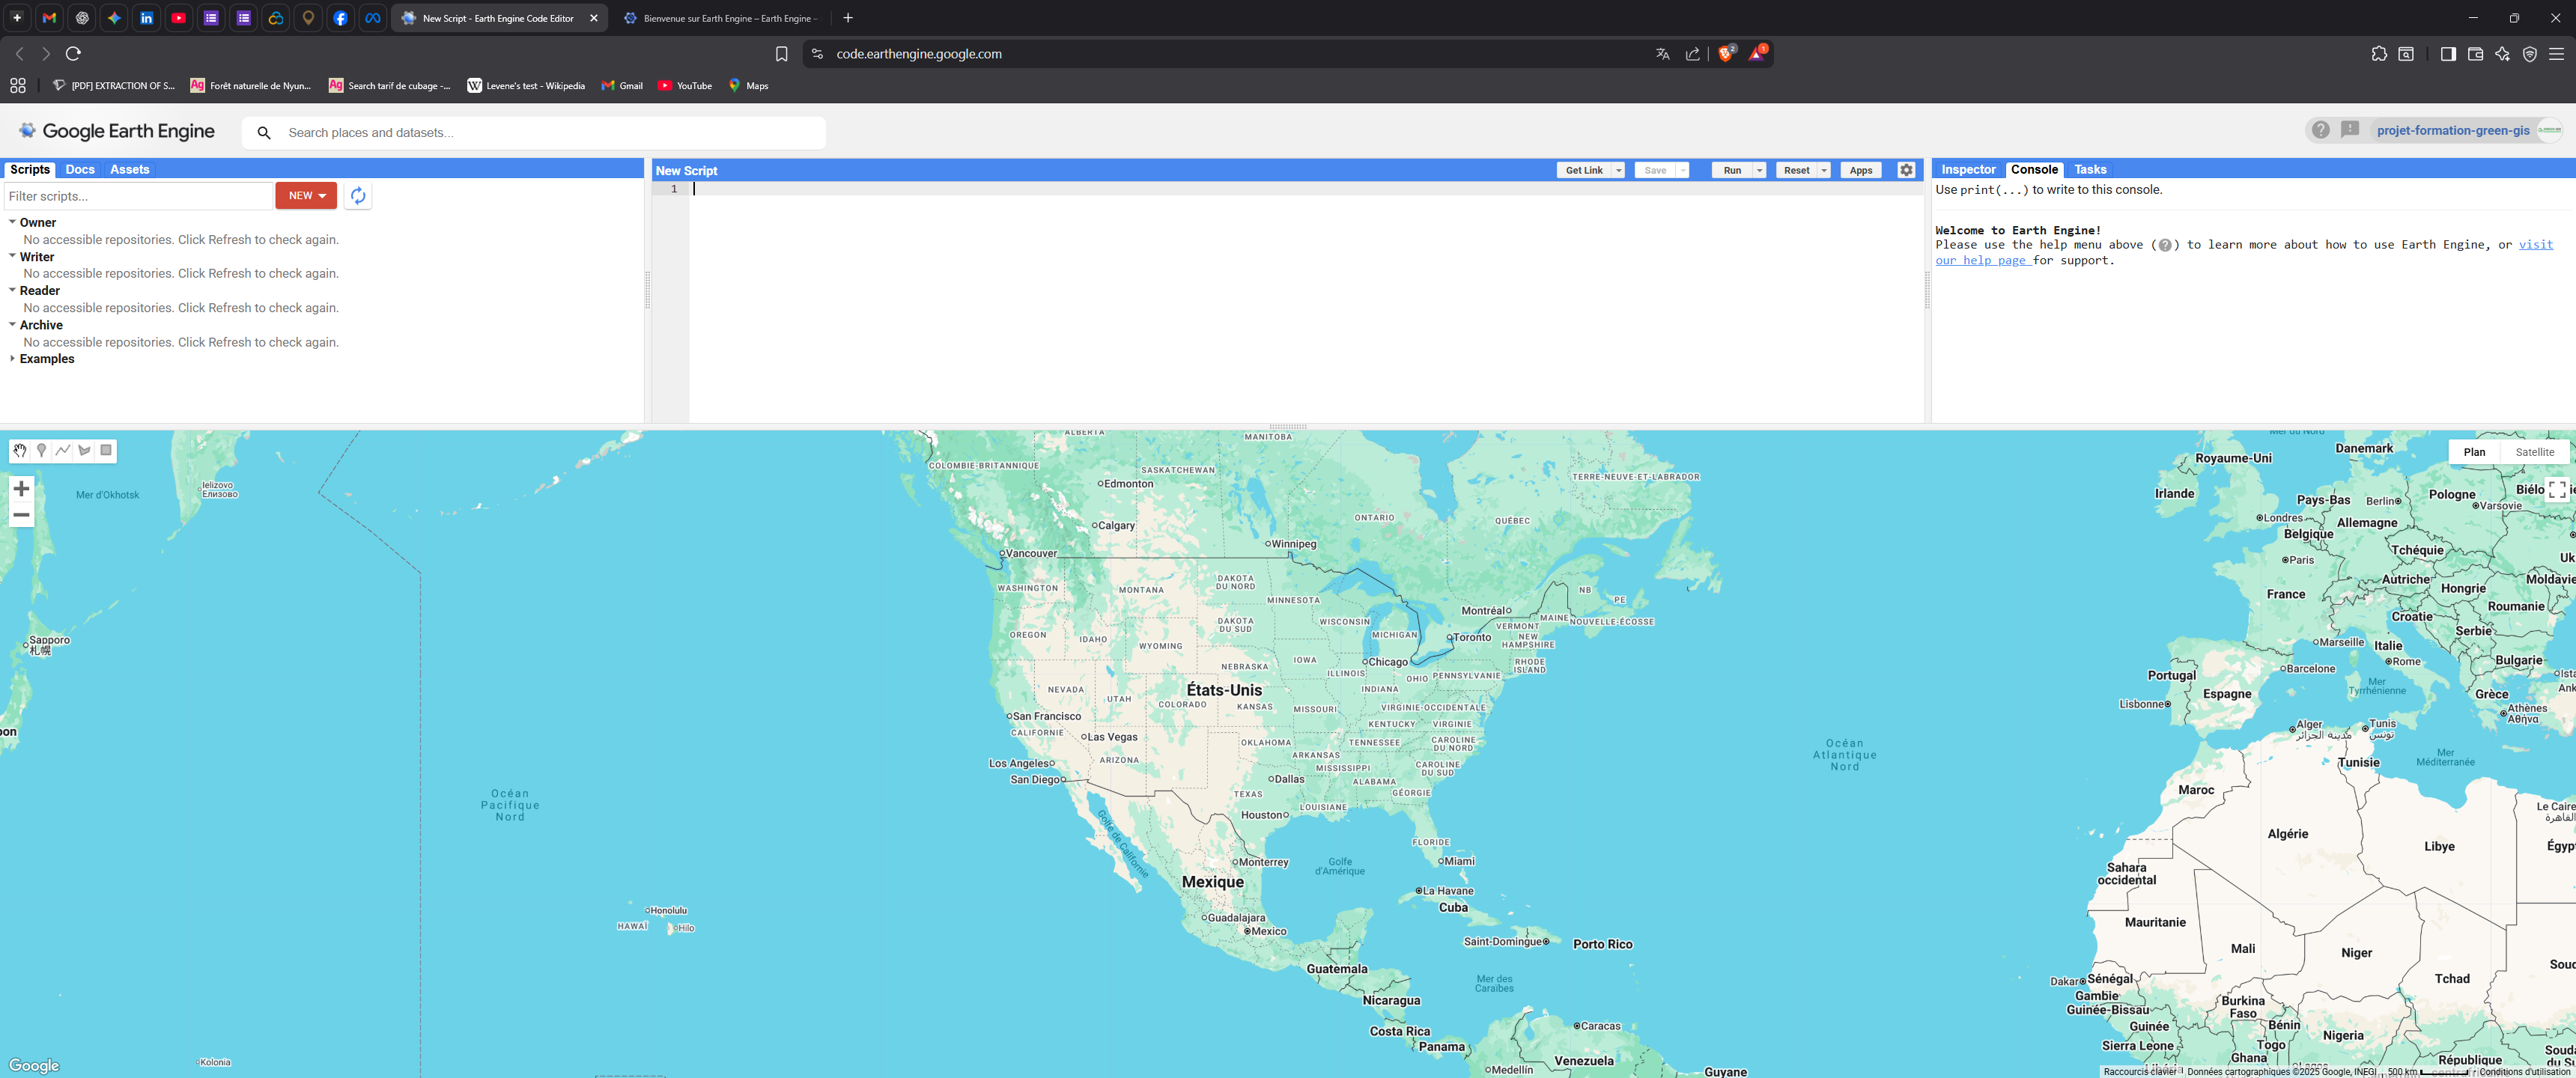Switch map to Plan view
Screen dimensions: 2576x1078
tap(2474, 452)
